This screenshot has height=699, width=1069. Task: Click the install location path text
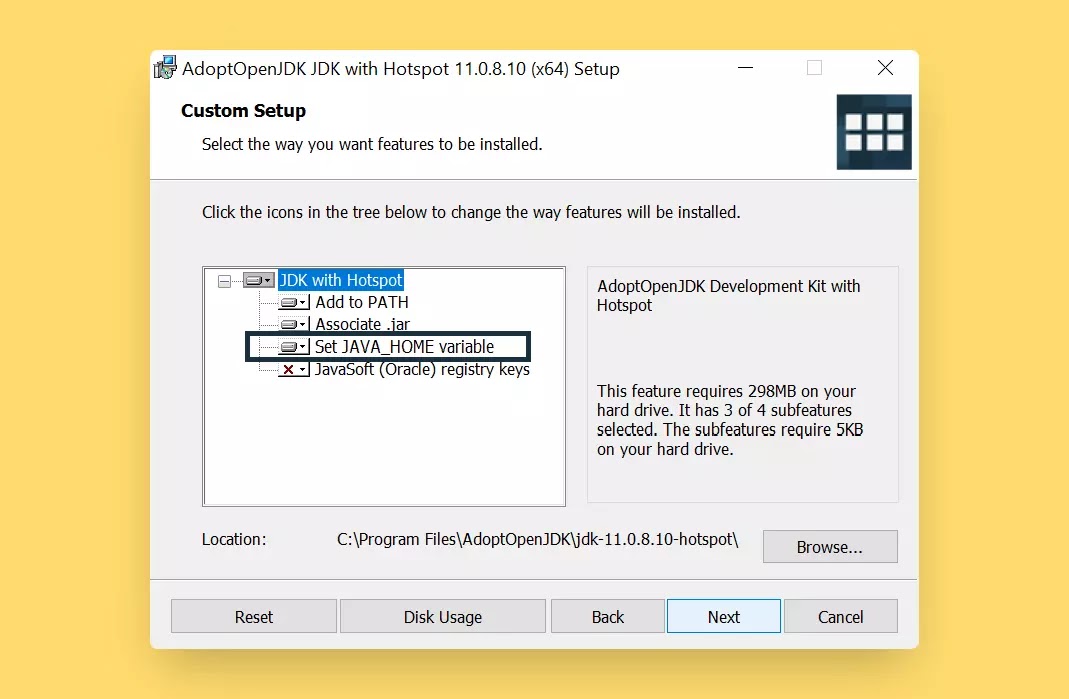[537, 539]
